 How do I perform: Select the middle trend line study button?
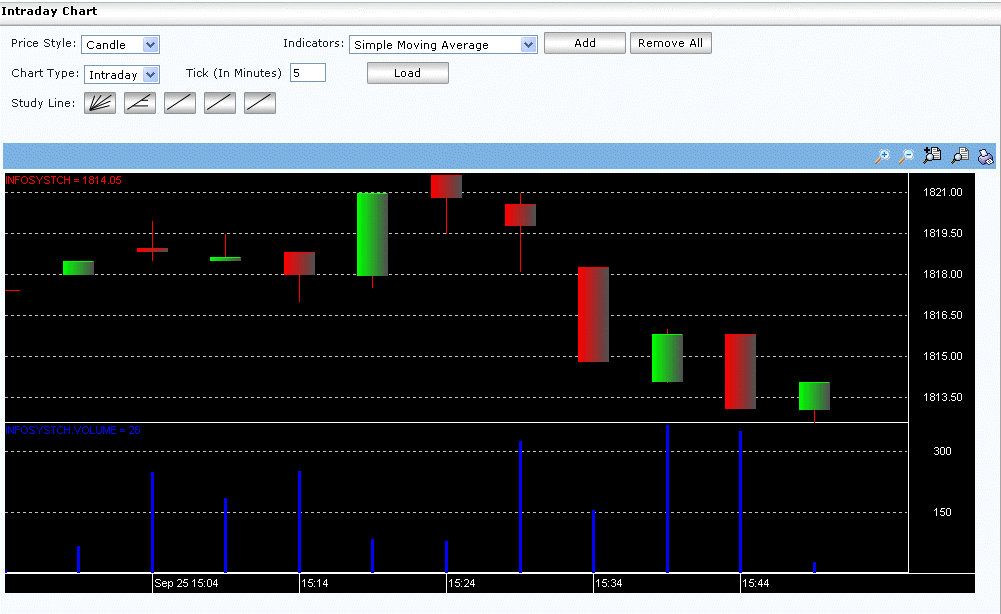coord(219,102)
